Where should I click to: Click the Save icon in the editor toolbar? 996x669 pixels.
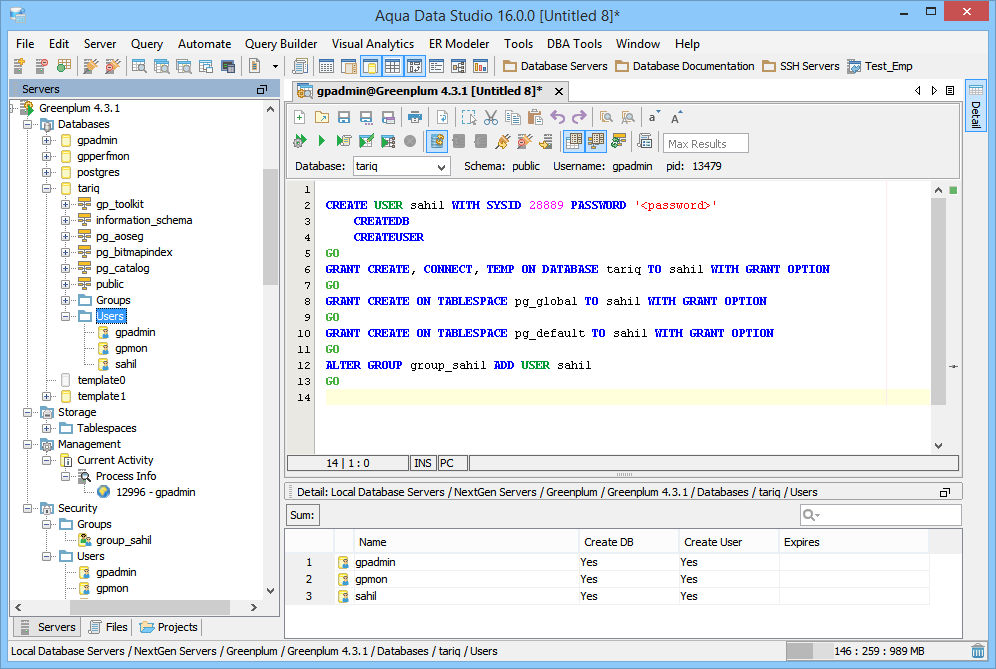click(343, 117)
